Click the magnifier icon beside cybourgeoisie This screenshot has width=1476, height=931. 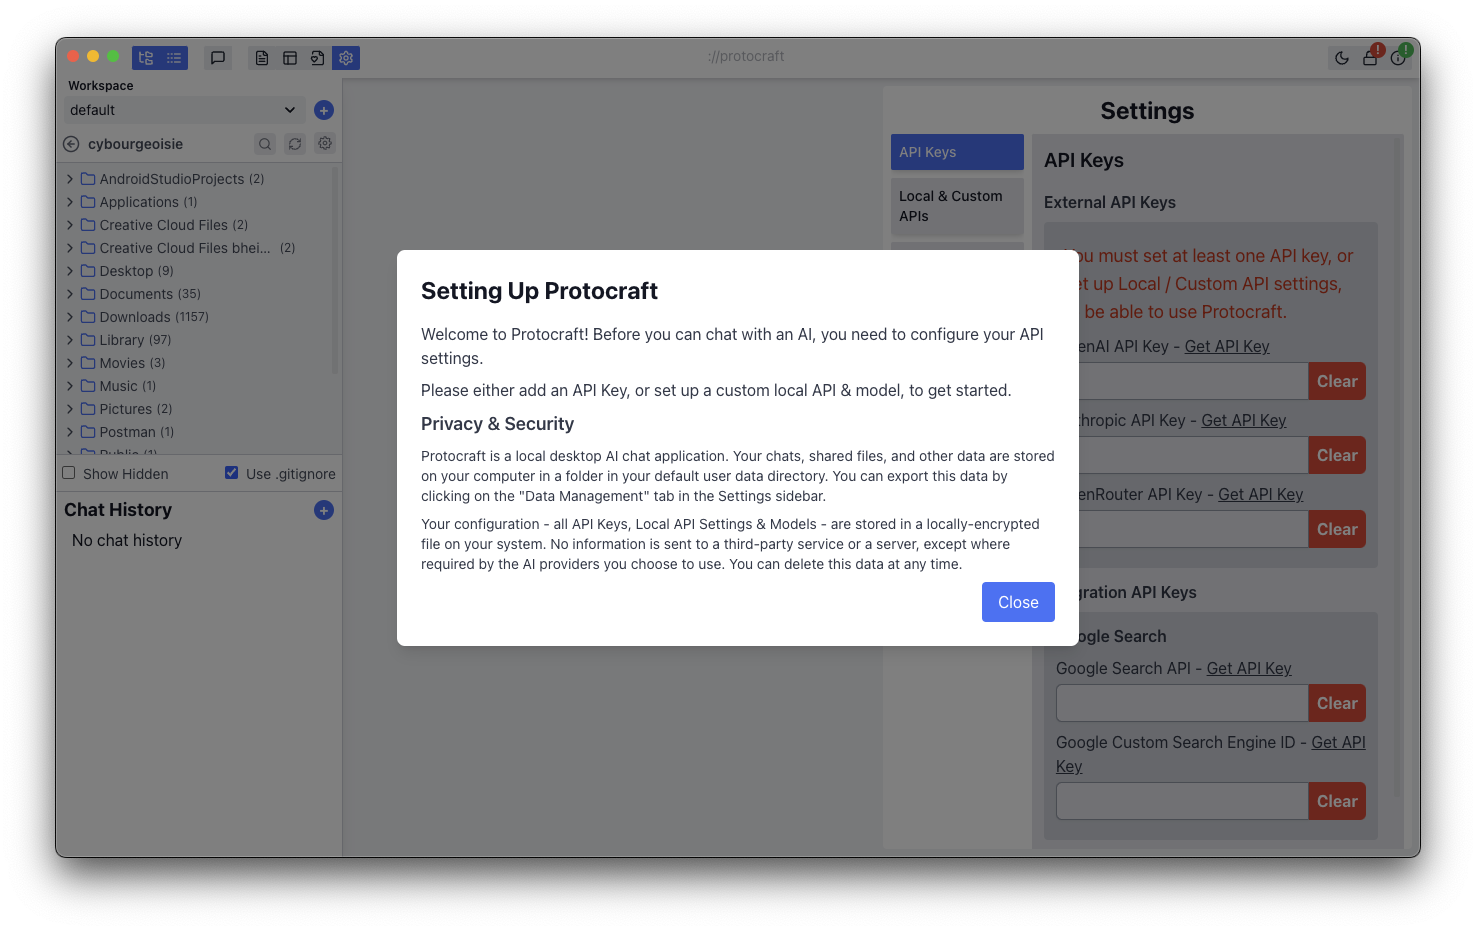(x=265, y=144)
